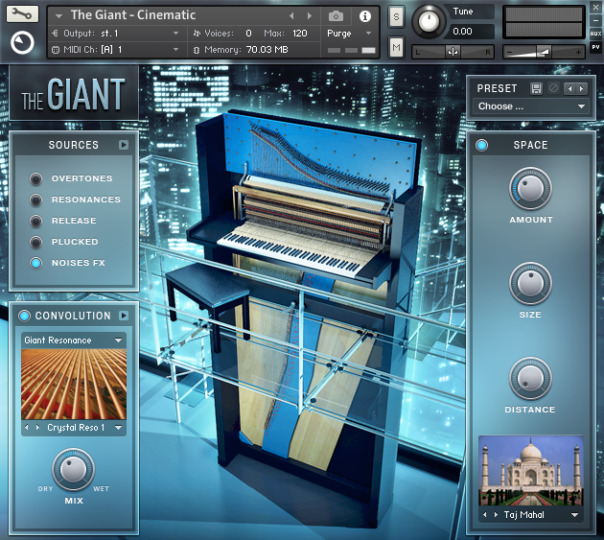
Task: Click the Crystal Reso 1 impulse name
Action: tap(76, 428)
